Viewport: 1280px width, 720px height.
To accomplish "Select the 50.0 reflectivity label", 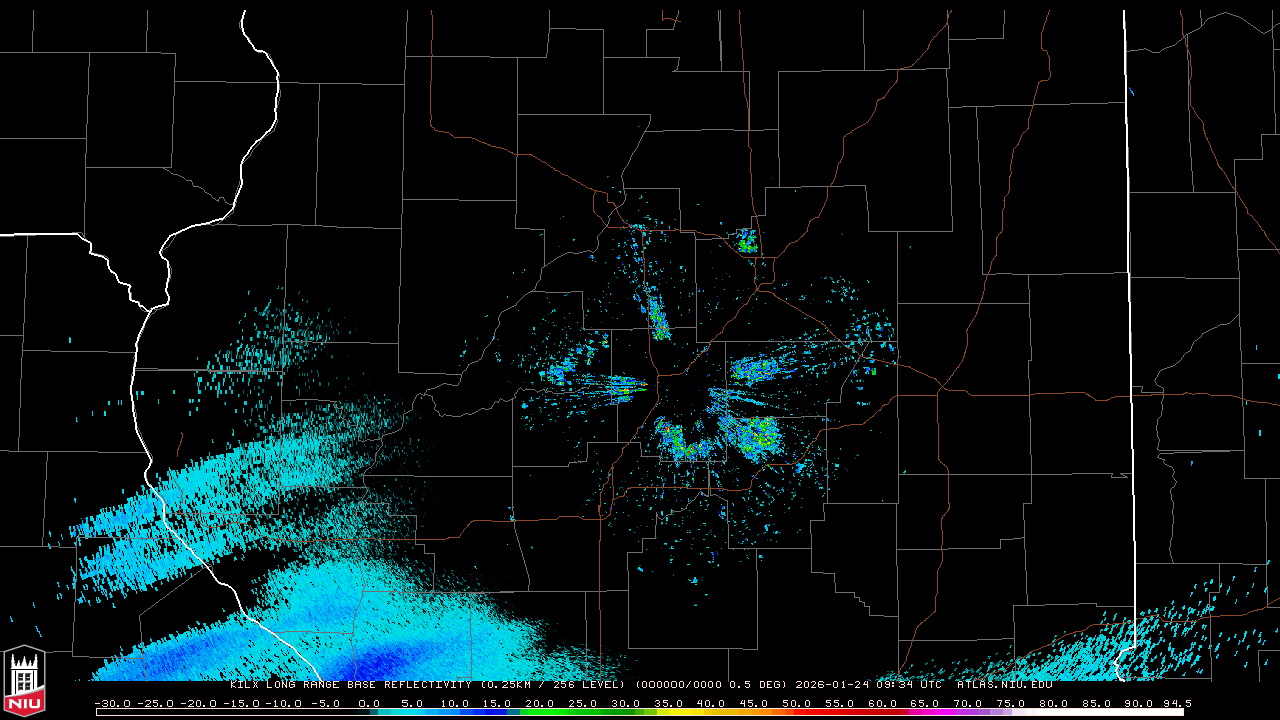I will coord(797,703).
